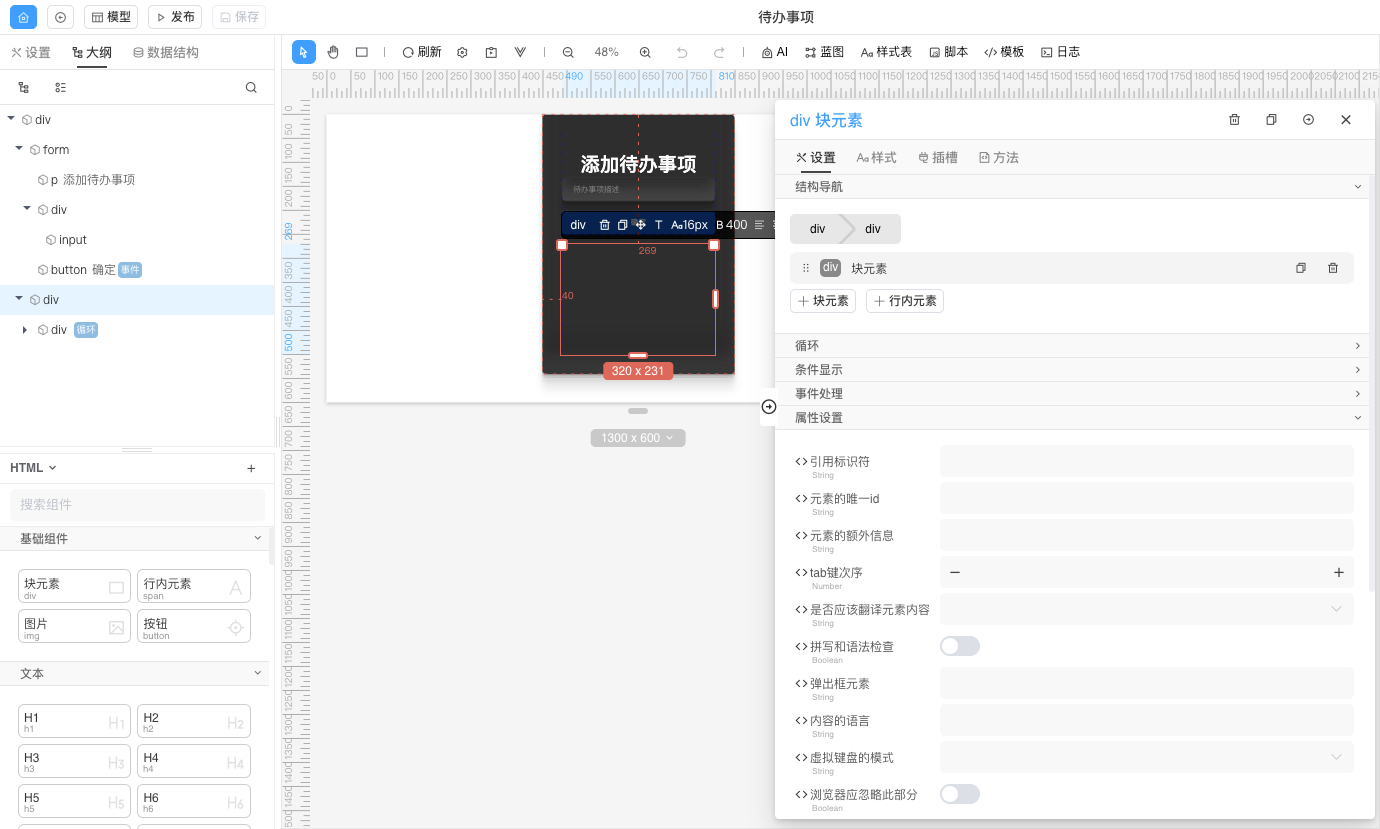
Task: Open the 样式 tab in the div panel
Action: pyautogui.click(x=876, y=157)
